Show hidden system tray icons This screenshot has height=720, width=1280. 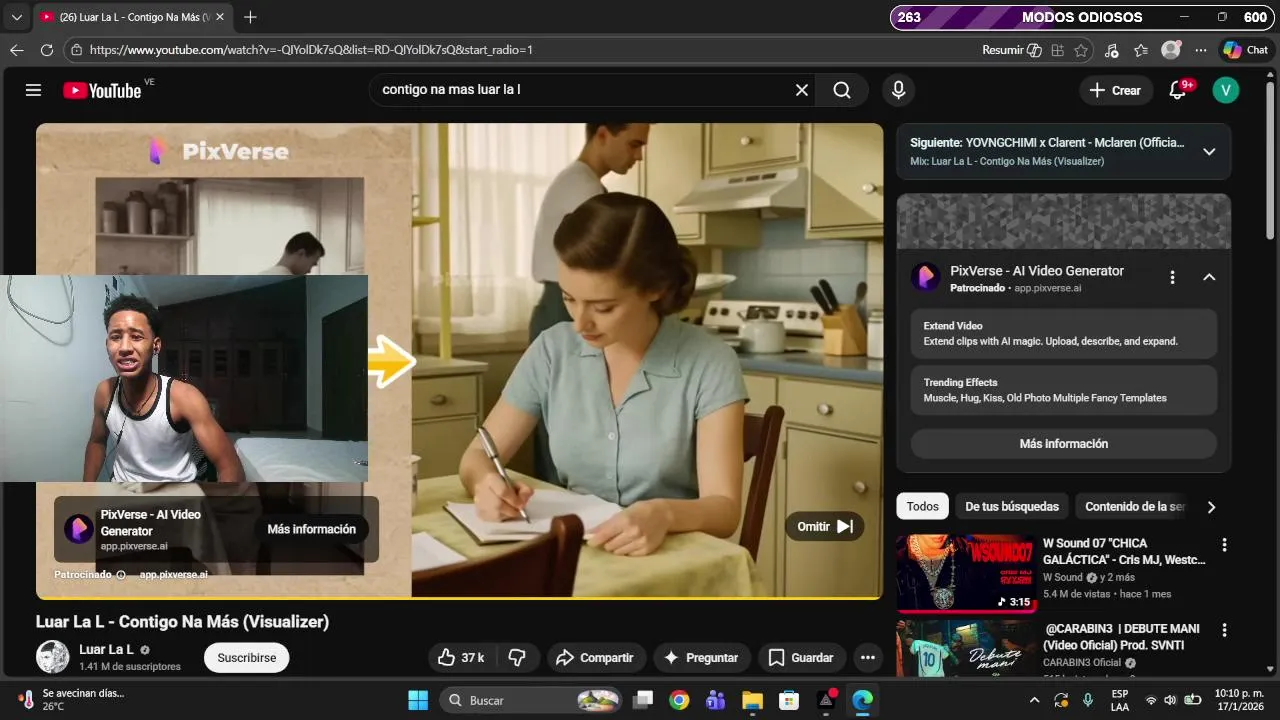[1034, 700]
